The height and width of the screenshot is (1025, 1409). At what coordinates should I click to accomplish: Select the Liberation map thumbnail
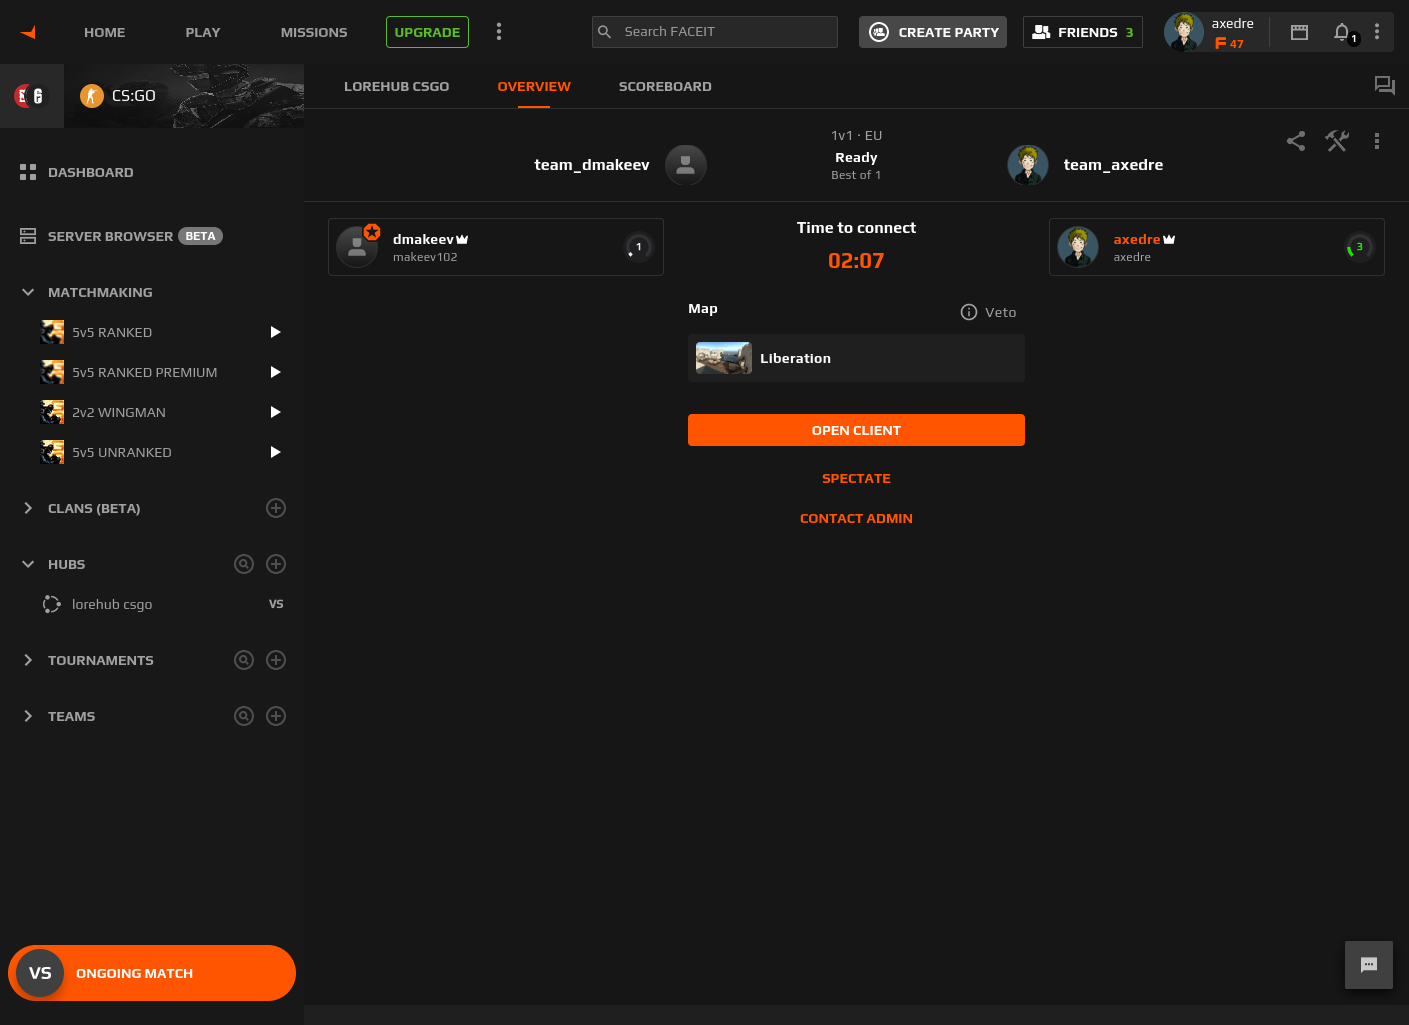[724, 358]
